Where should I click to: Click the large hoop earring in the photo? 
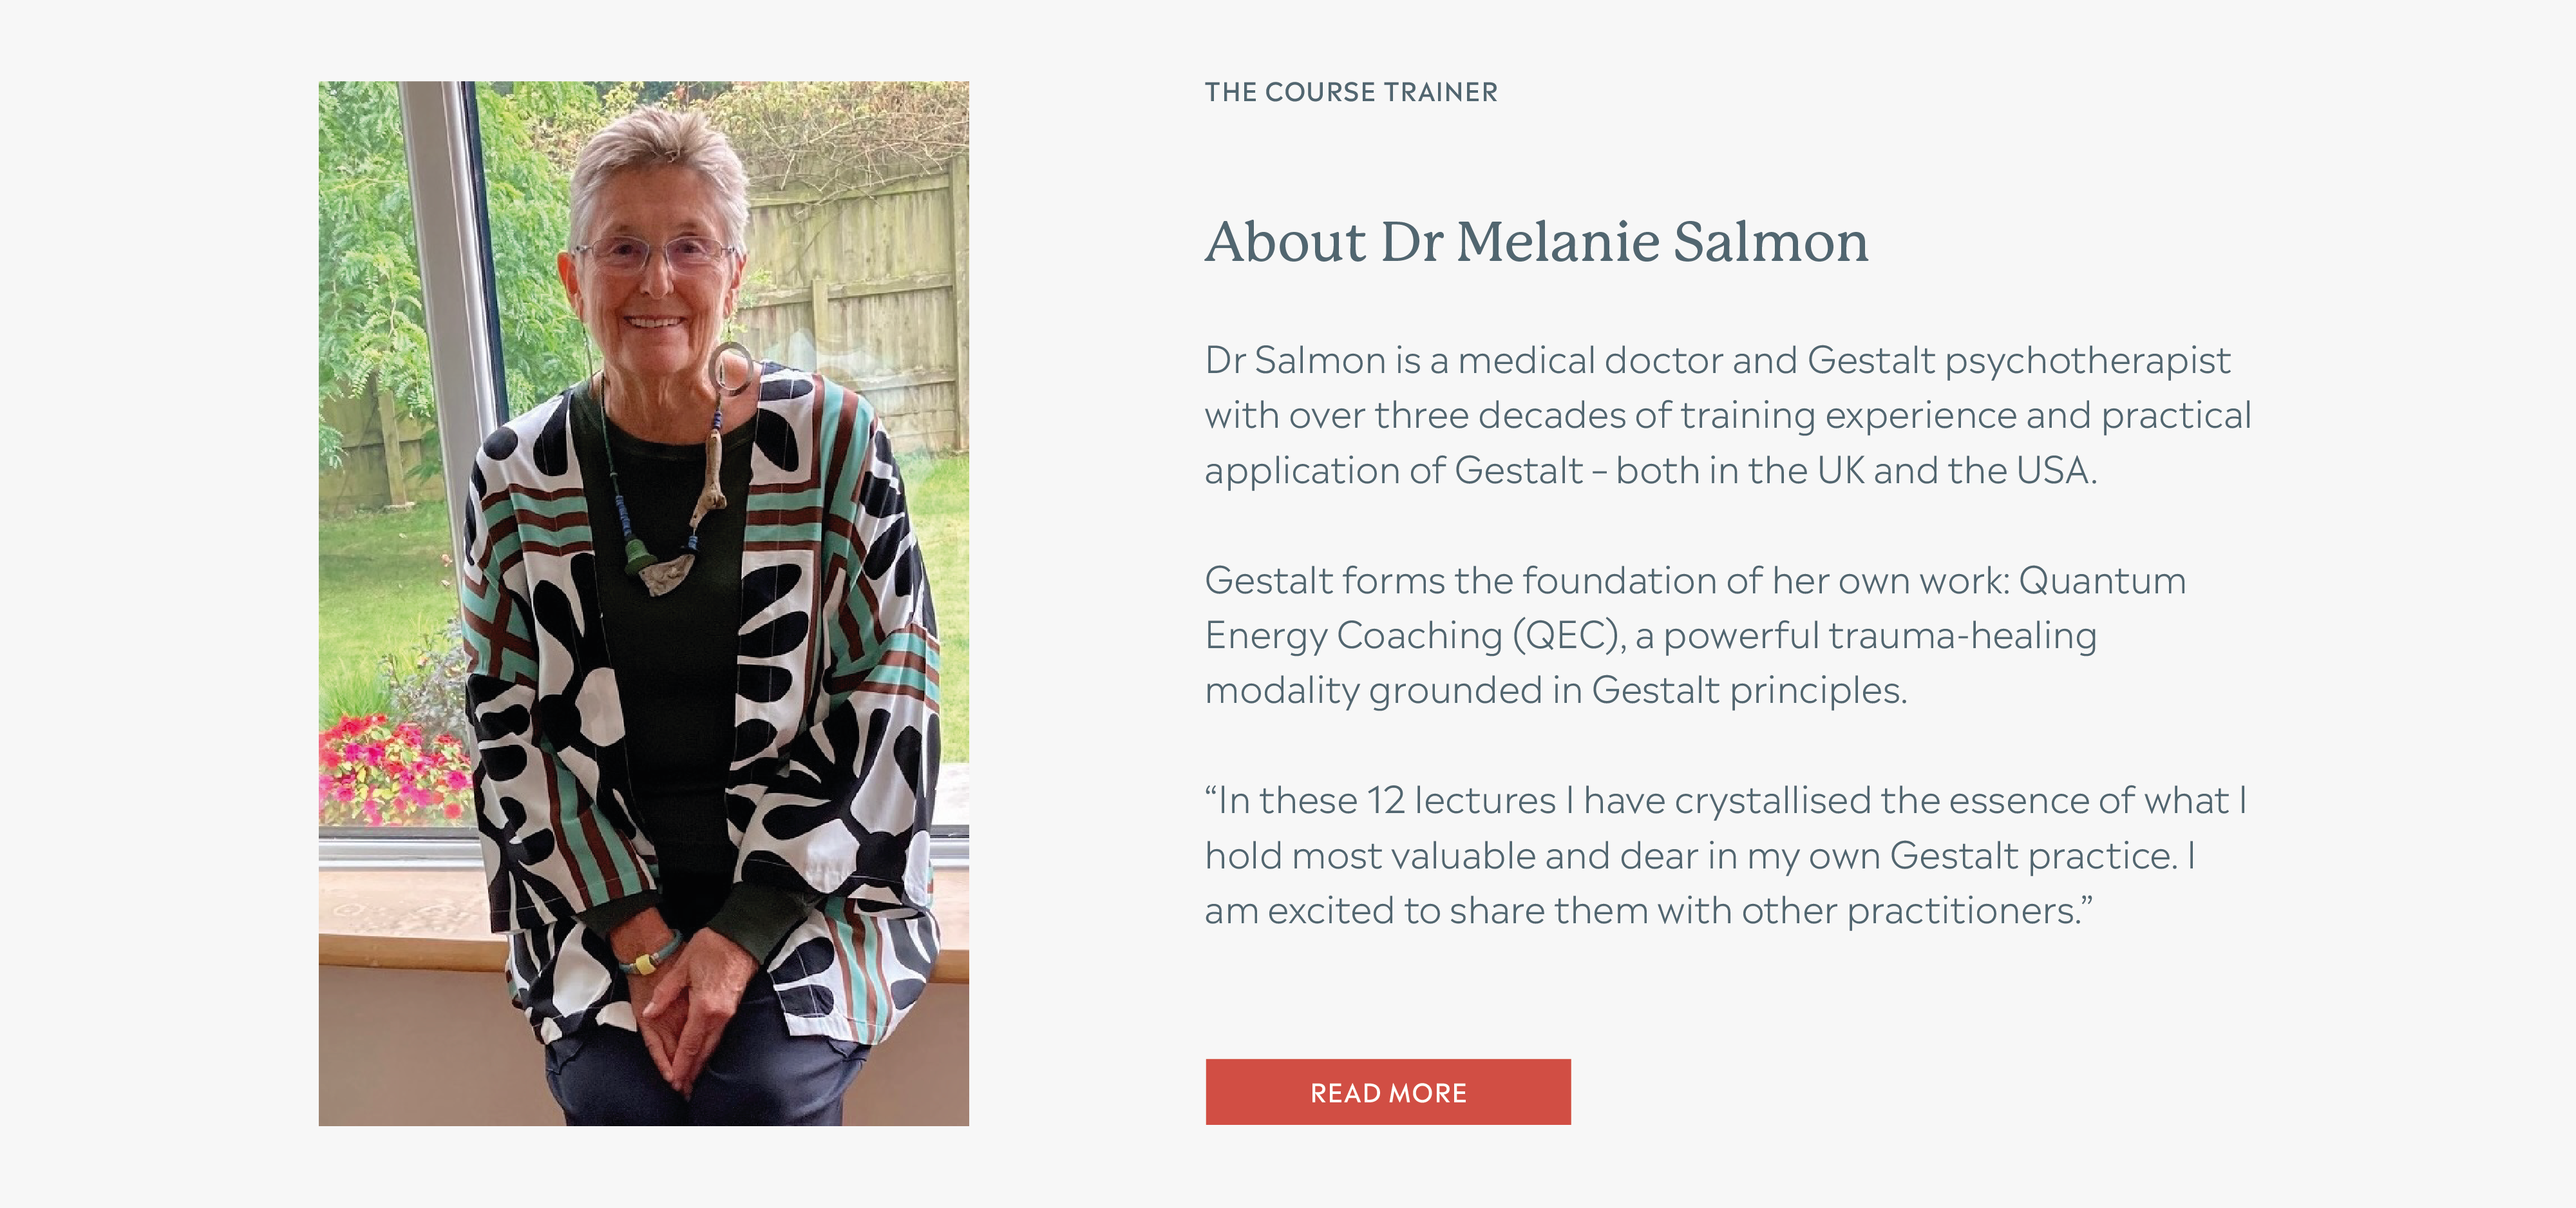732,367
